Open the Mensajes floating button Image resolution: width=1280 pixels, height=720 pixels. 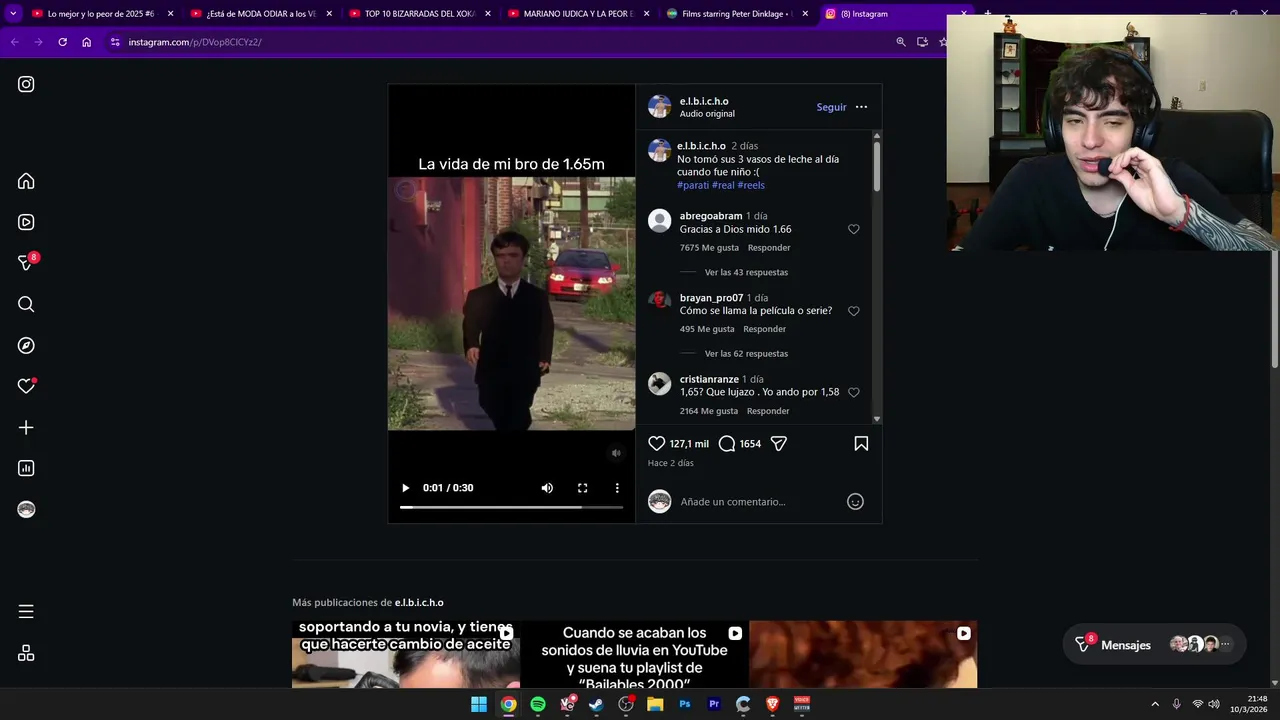pos(1154,645)
